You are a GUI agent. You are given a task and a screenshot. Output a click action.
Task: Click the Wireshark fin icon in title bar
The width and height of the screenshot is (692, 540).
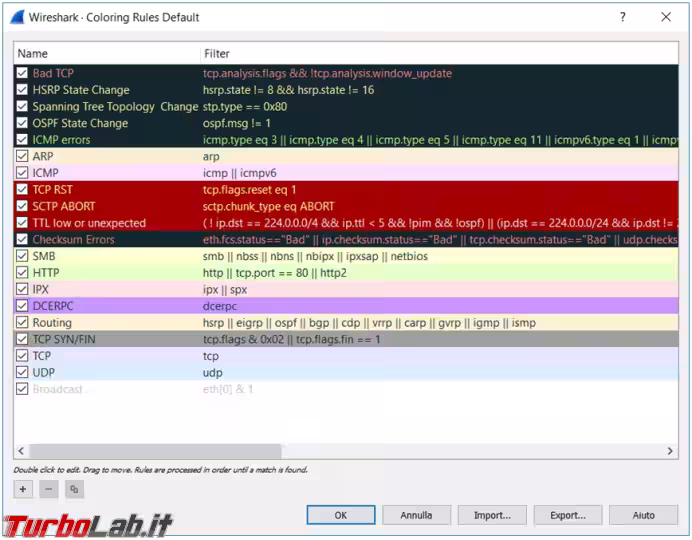point(16,17)
